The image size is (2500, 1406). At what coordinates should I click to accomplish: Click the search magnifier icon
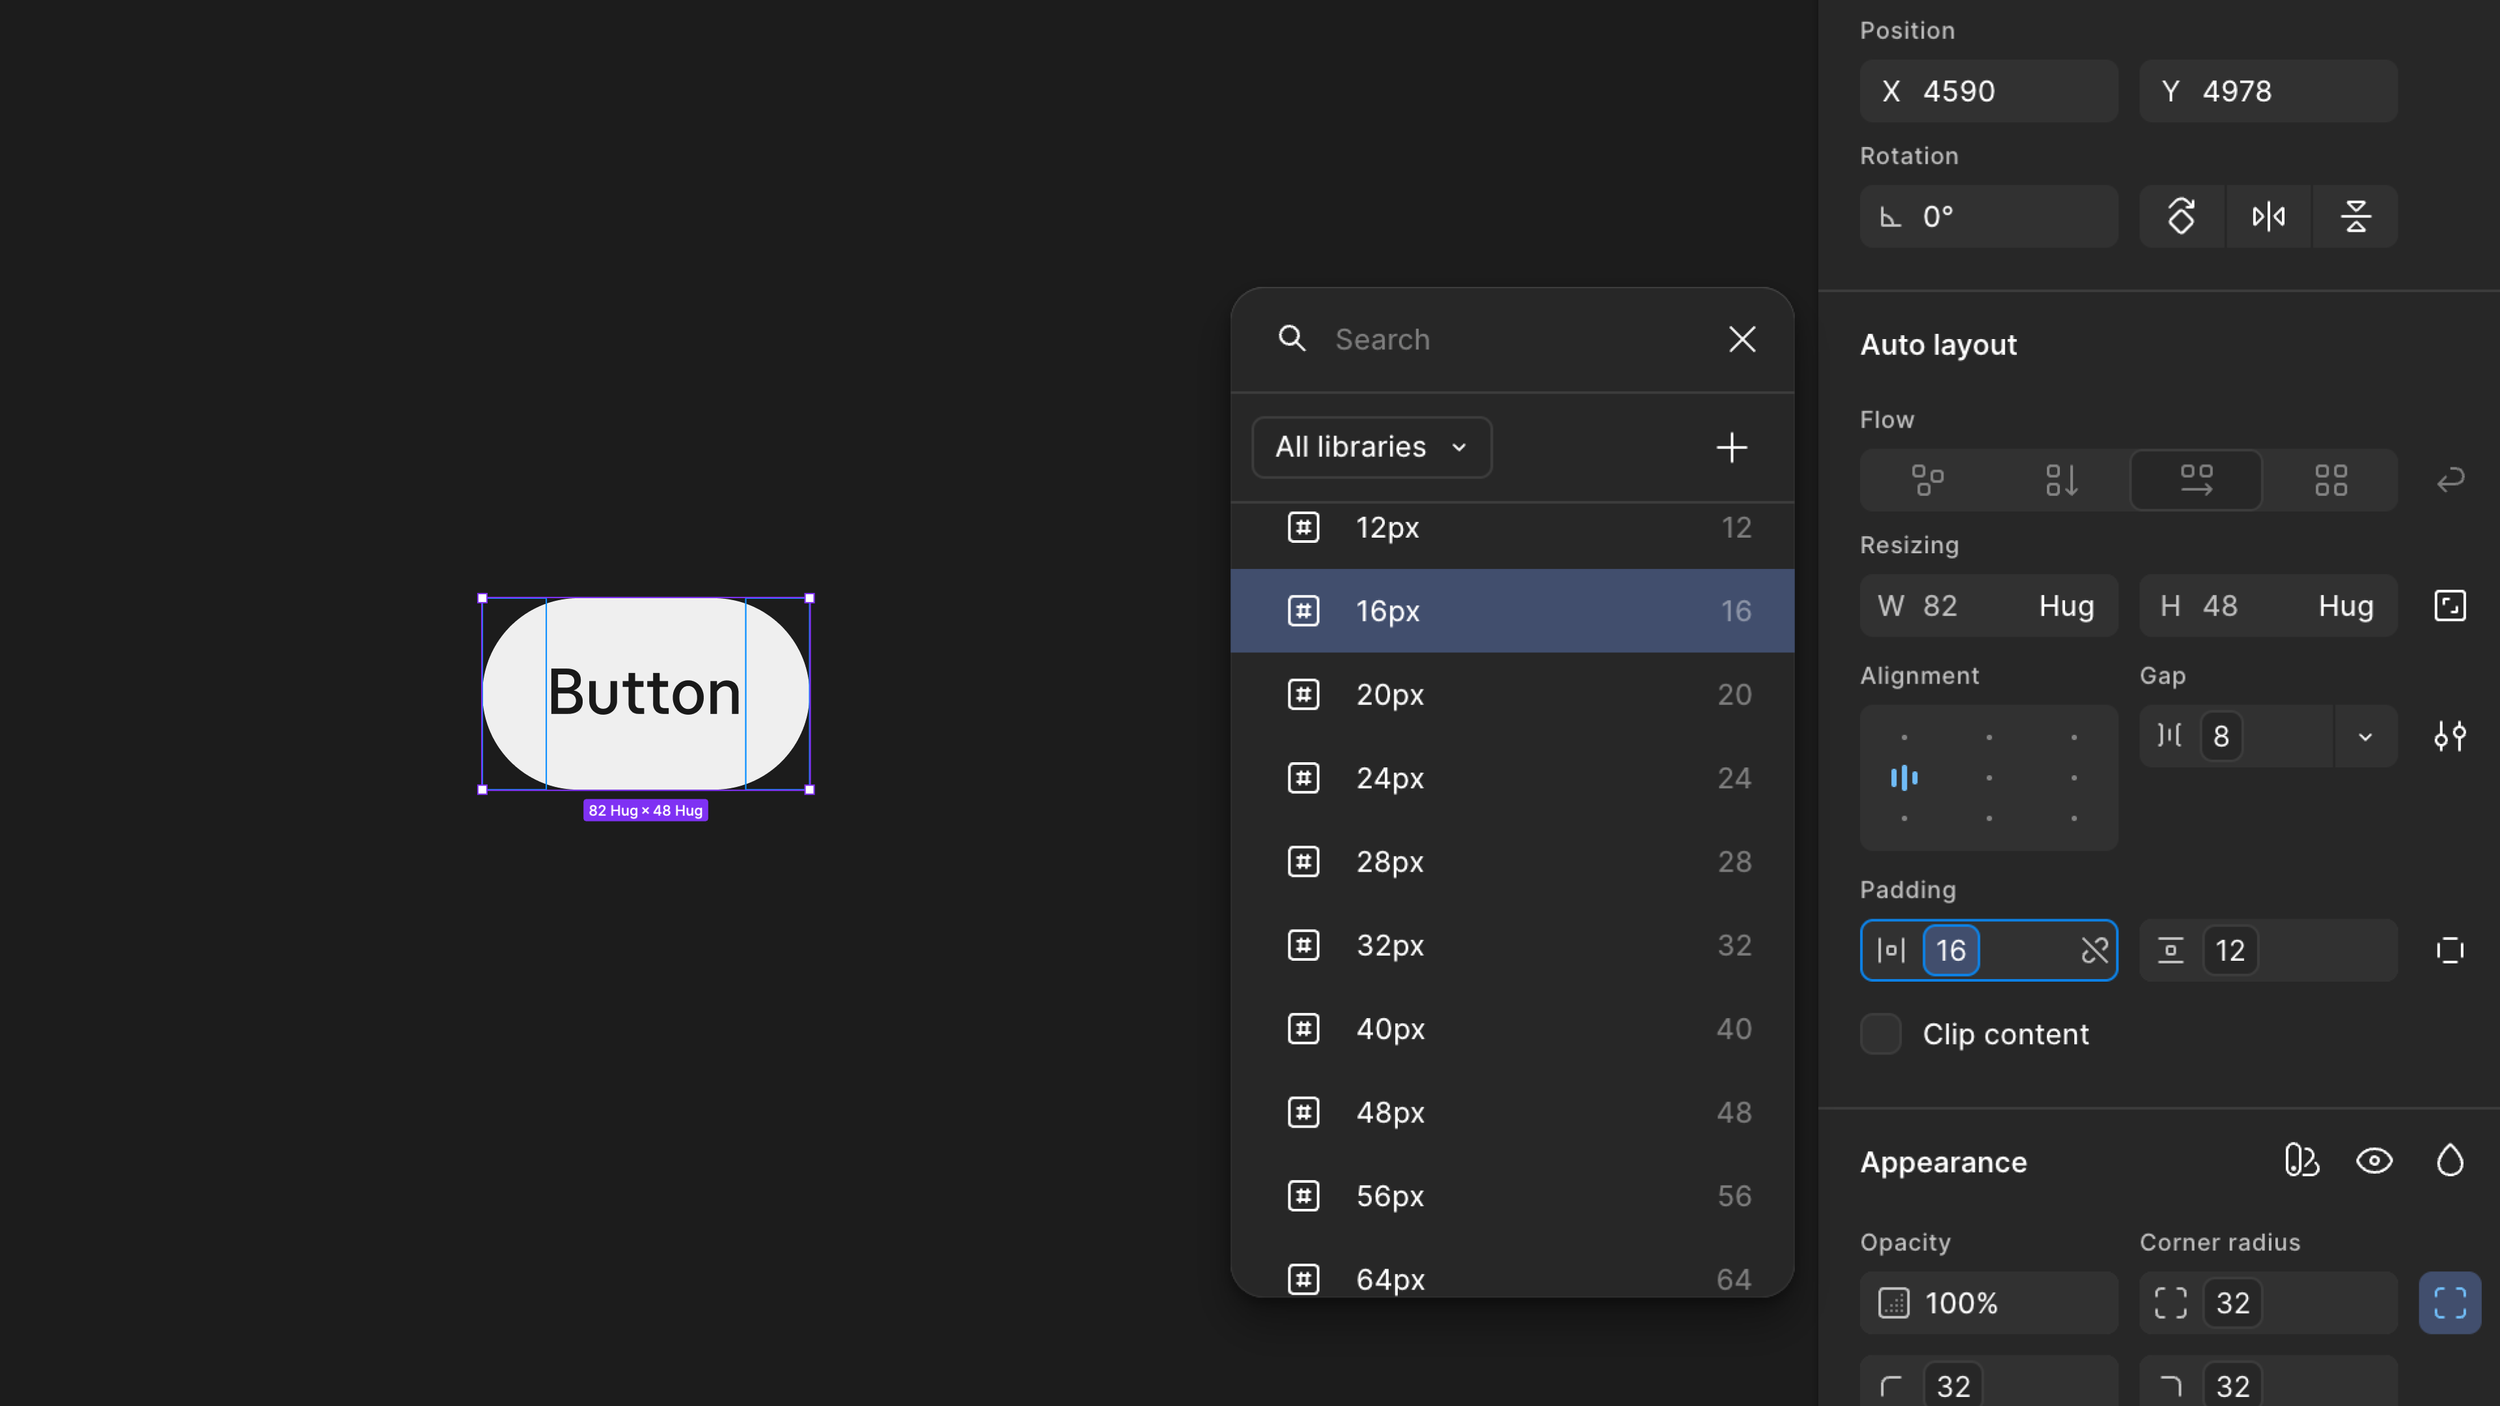[x=1291, y=339]
